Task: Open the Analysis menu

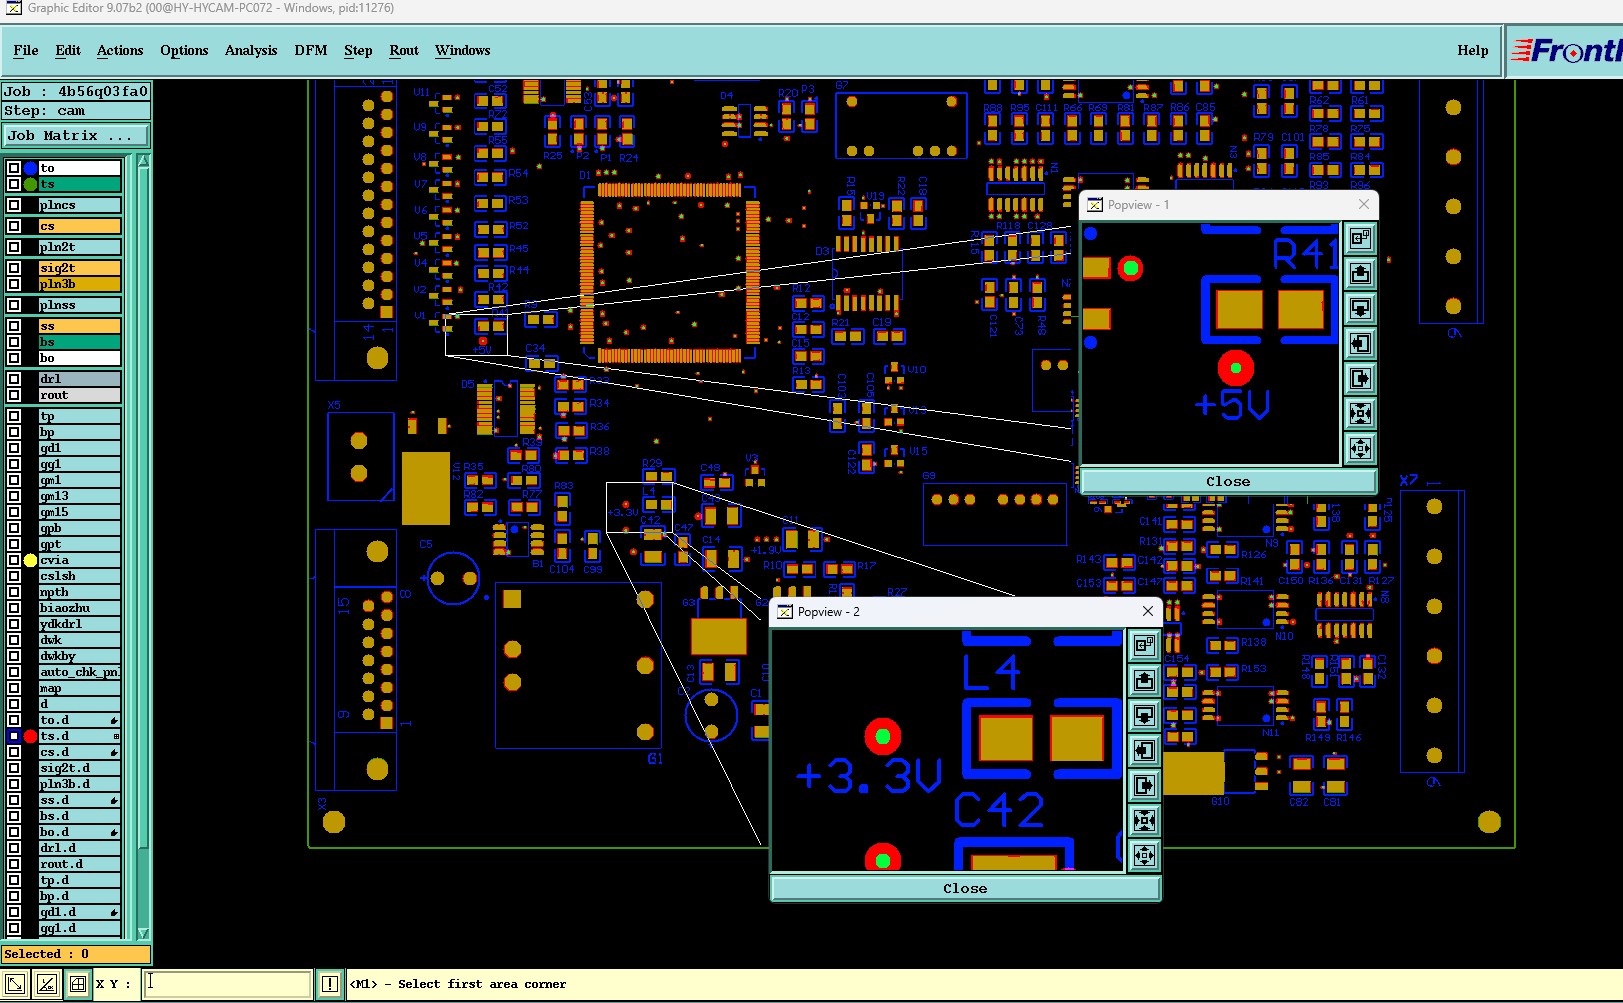Action: 251,50
